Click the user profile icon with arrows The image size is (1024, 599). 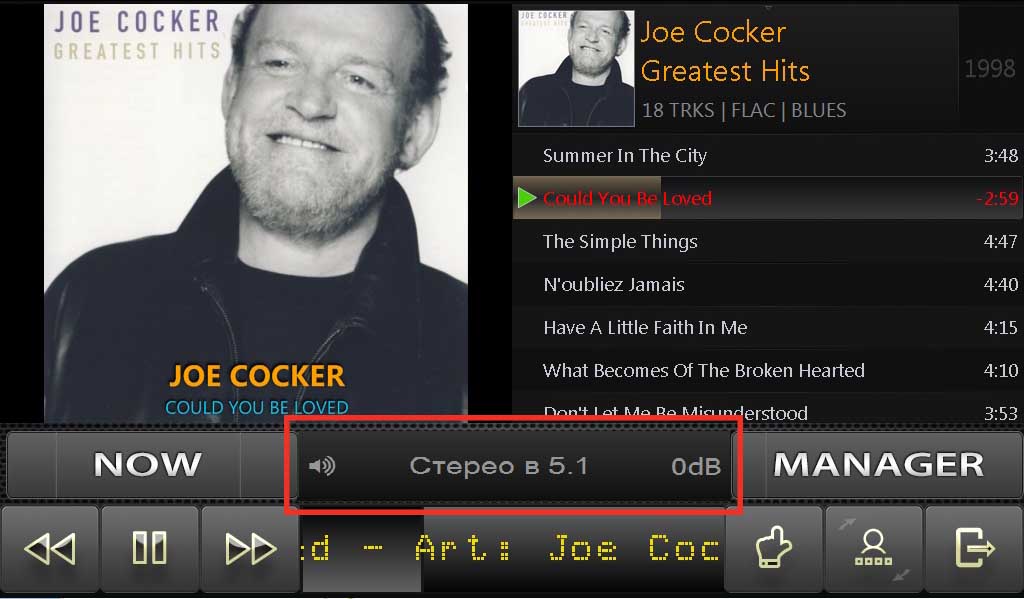tap(874, 547)
